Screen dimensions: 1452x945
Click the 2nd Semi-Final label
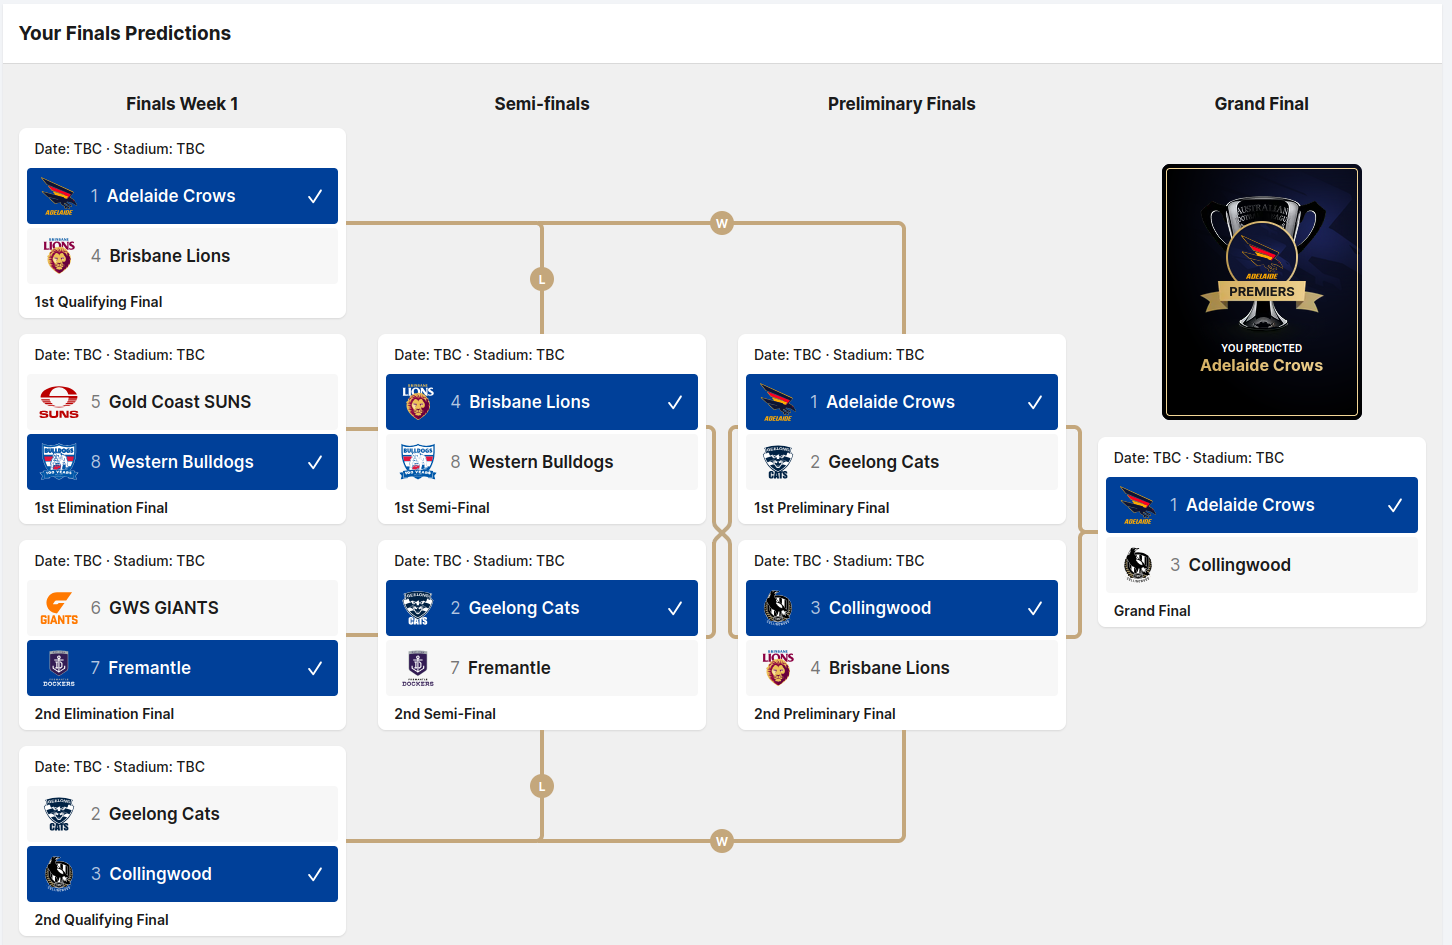pos(445,714)
